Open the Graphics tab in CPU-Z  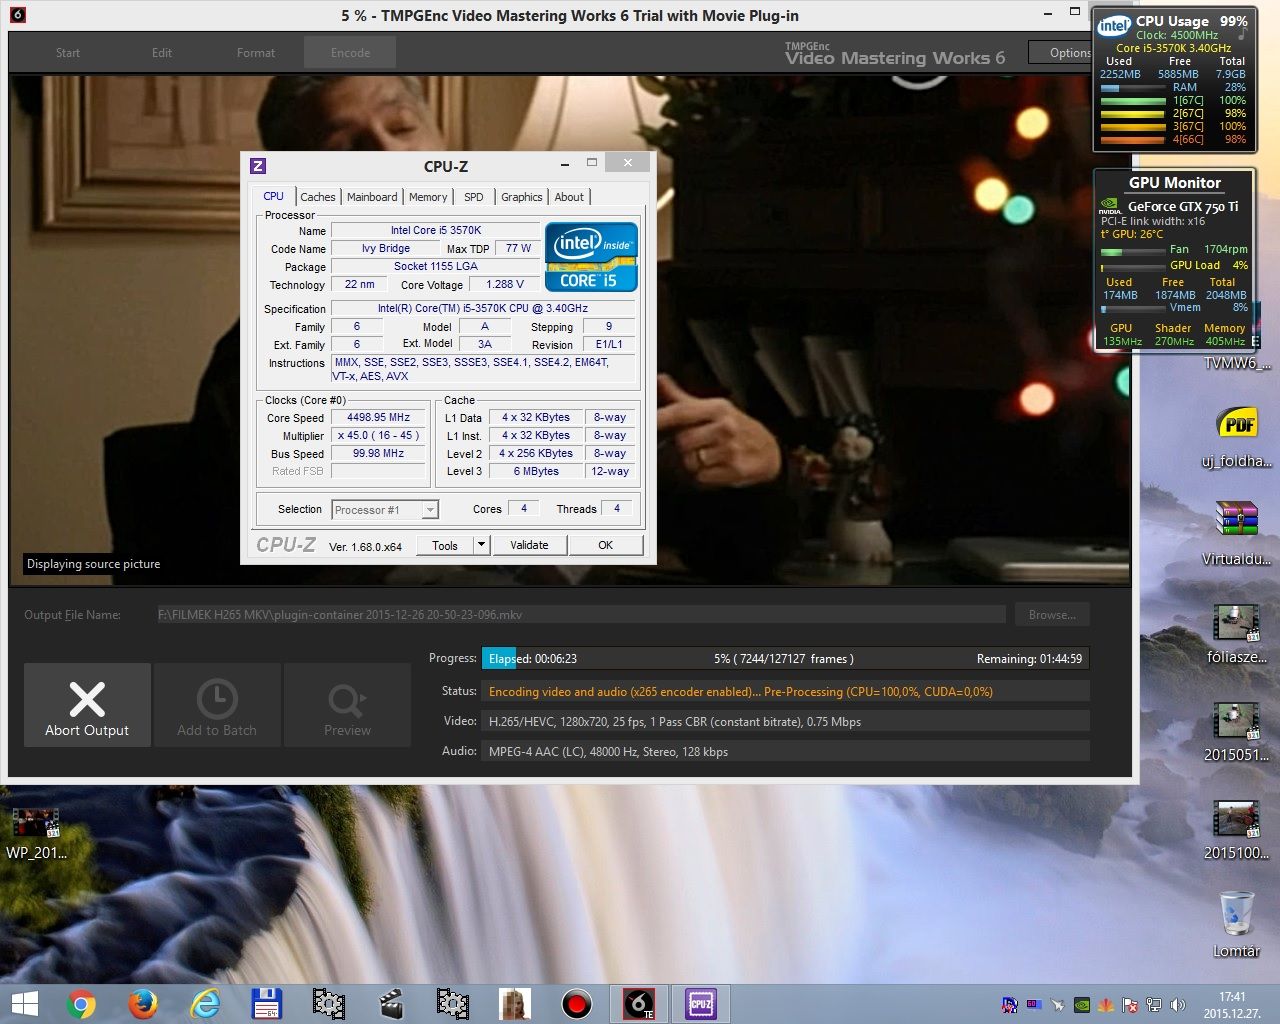click(x=522, y=197)
